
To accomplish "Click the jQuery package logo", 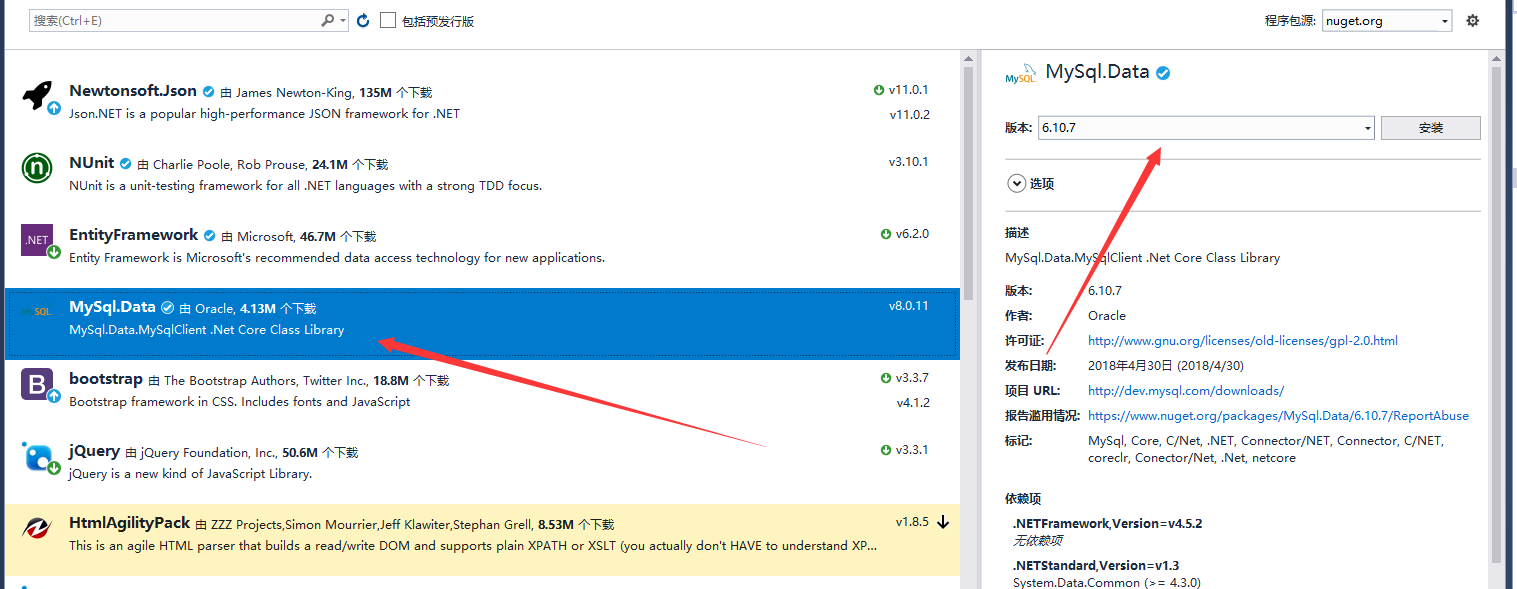I will tap(37, 457).
